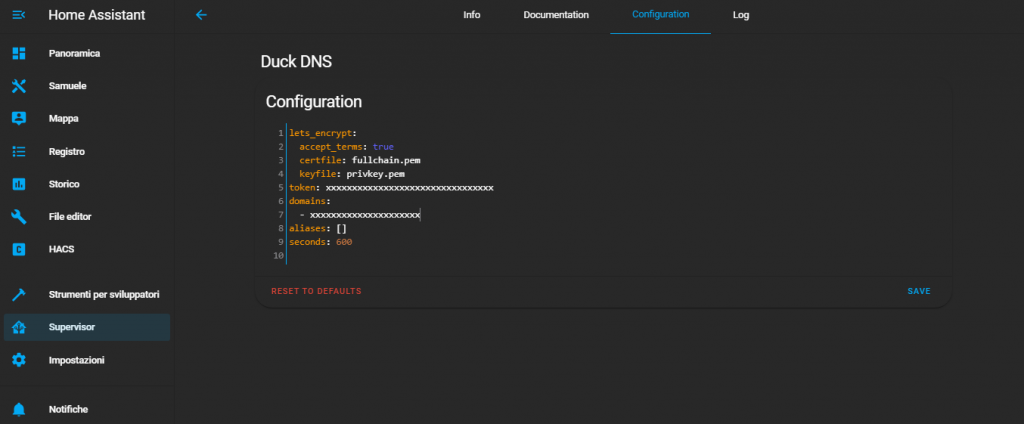Select Mappa in the sidebar
Viewport: 1024px width, 424px height.
[87, 119]
